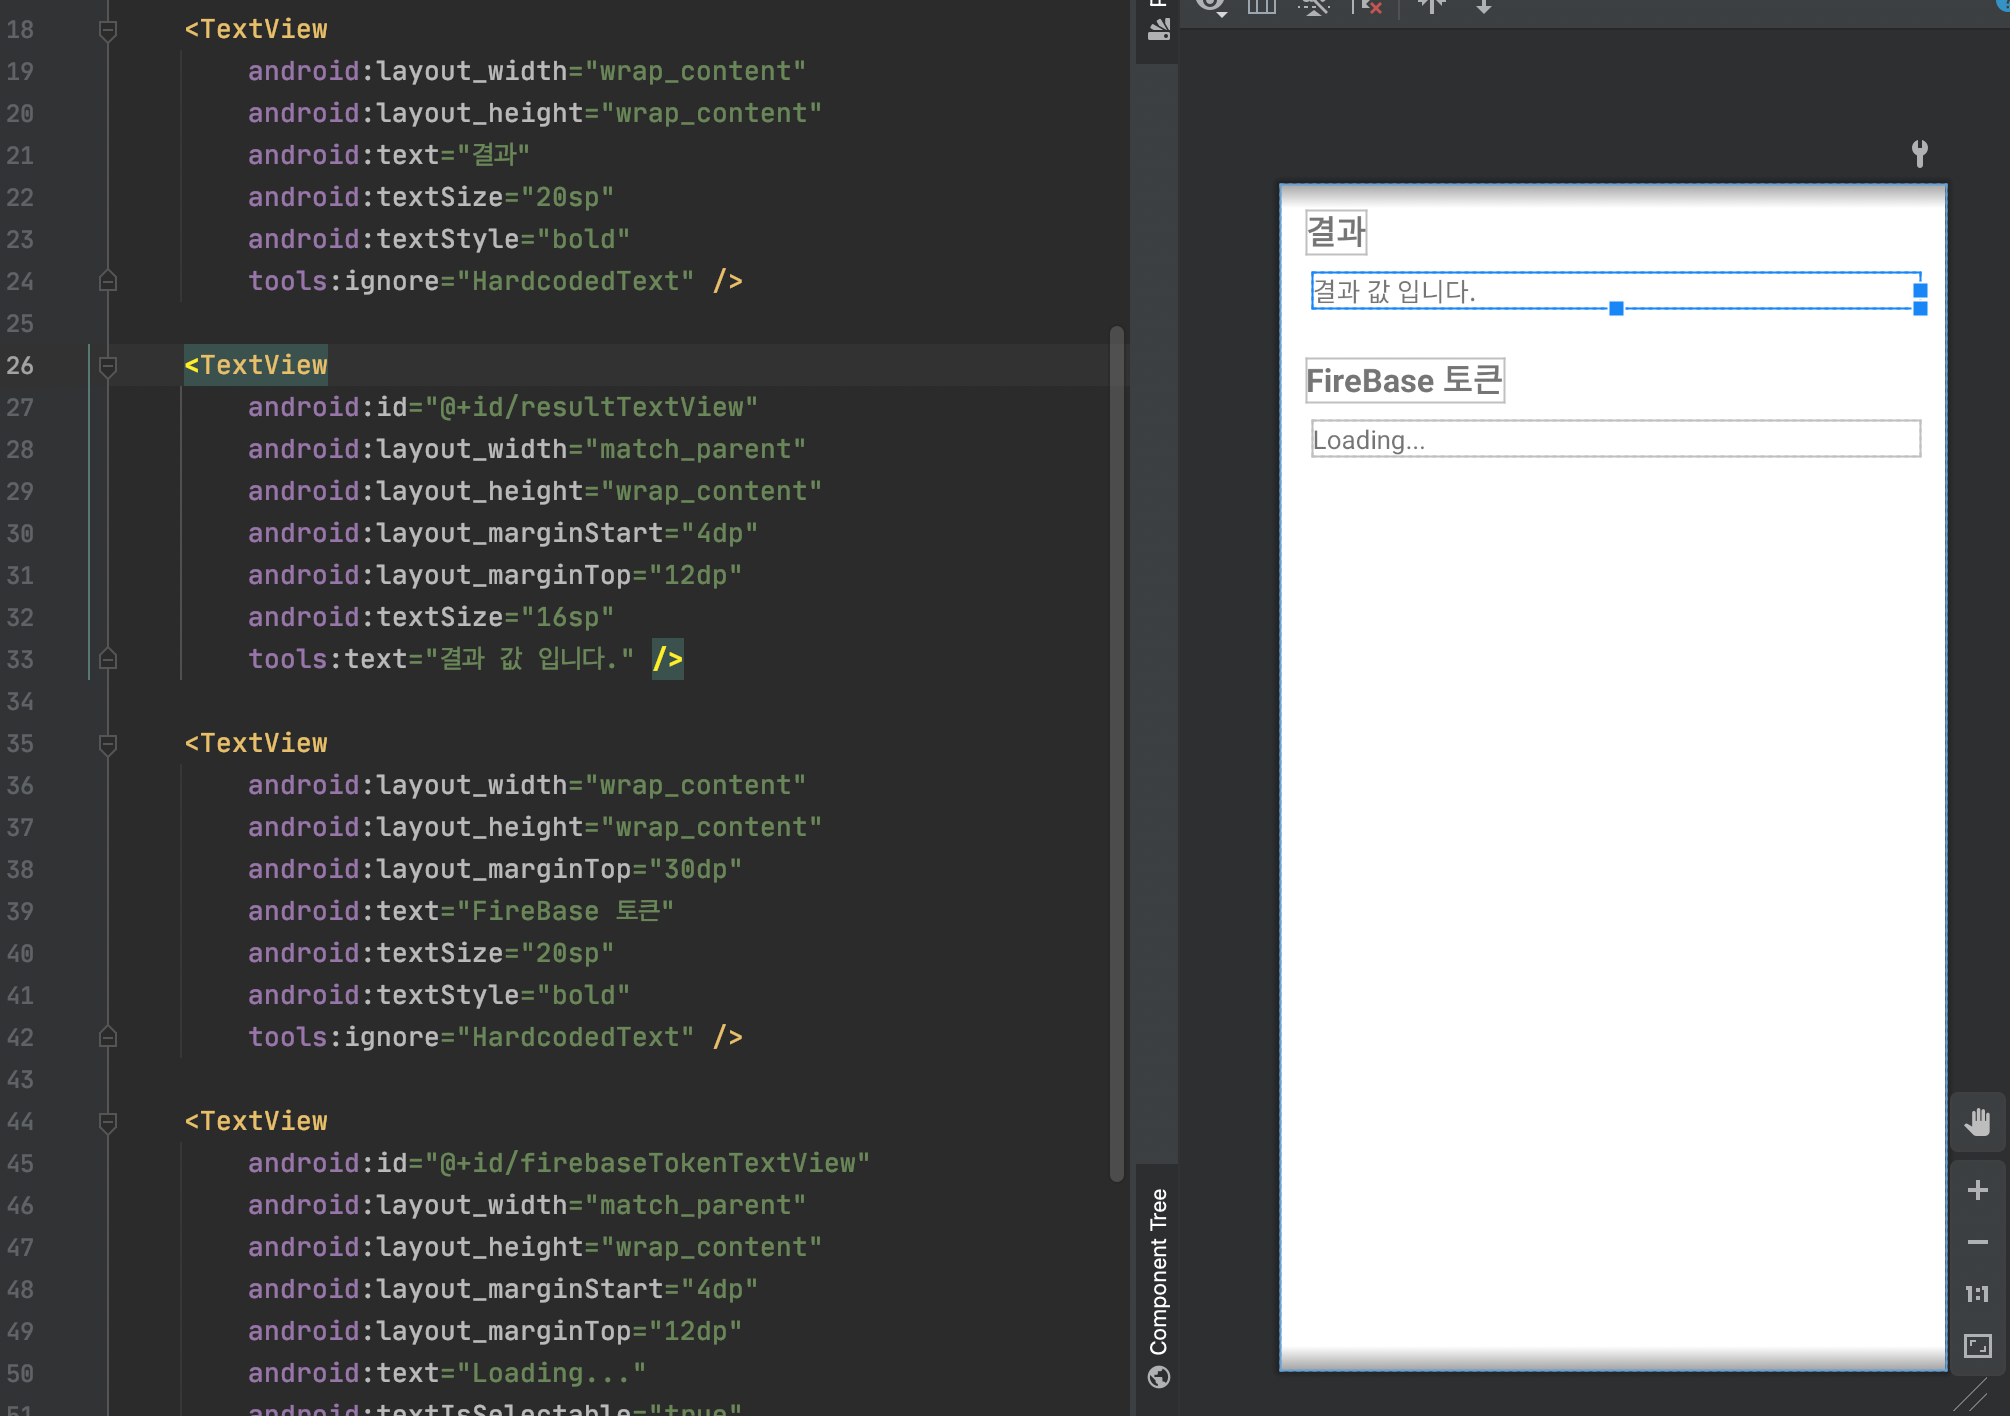Open the view options eye dropdown
This screenshot has width=2010, height=1416.
tap(1212, 7)
